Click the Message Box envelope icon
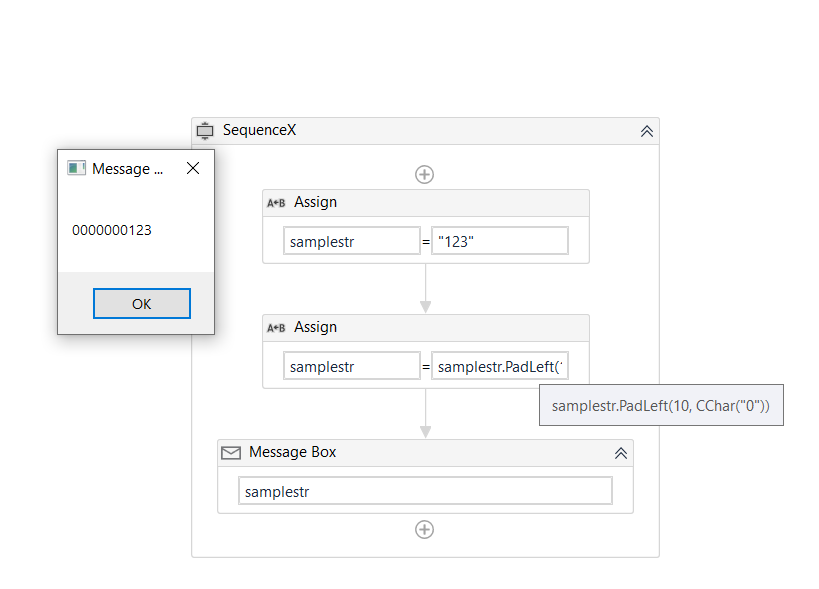 (x=231, y=453)
